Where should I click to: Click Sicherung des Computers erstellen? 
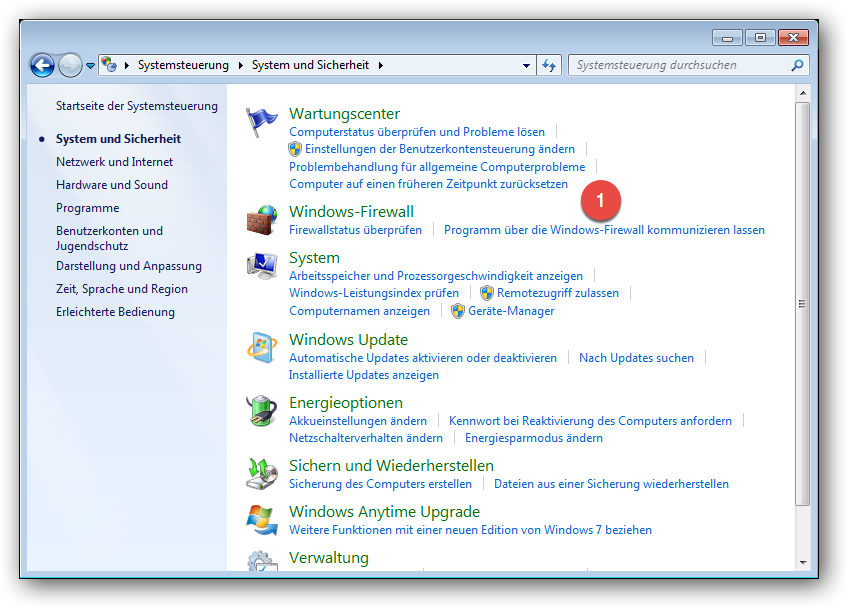[x=380, y=484]
